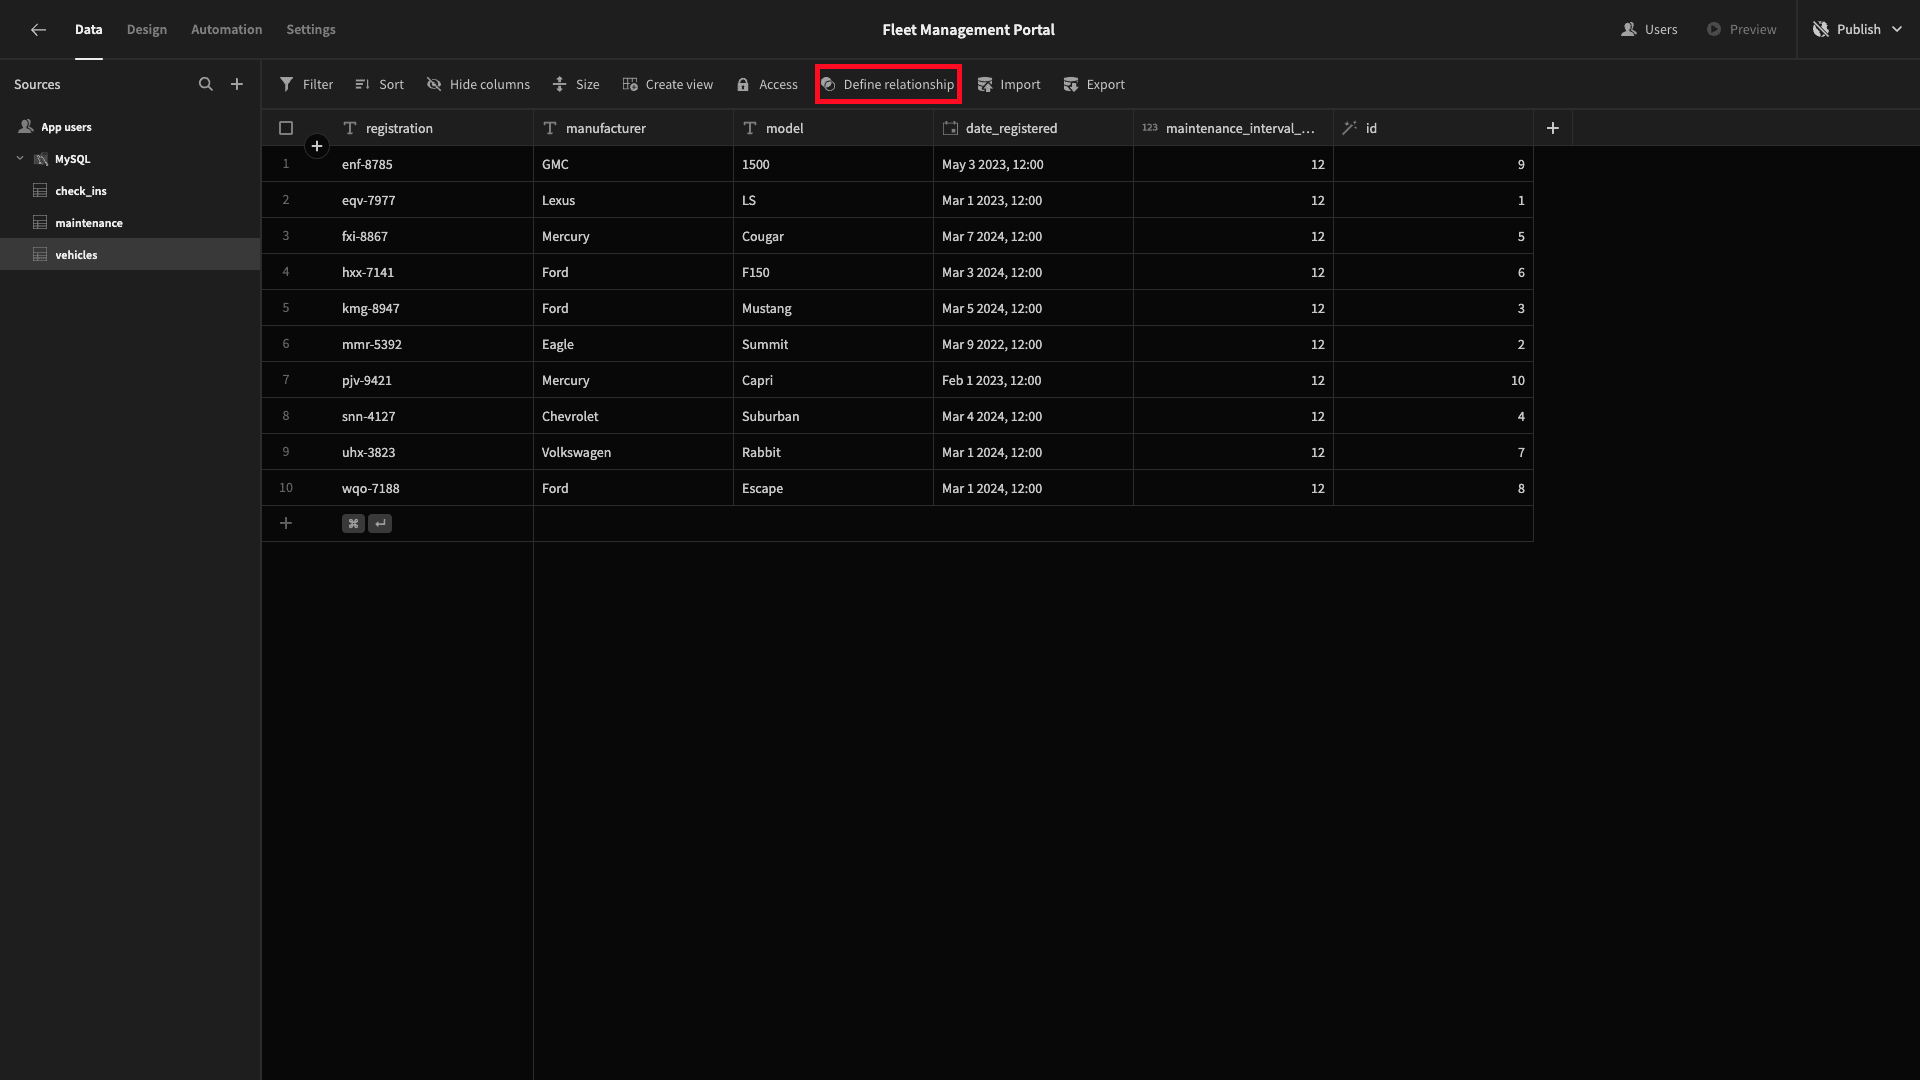Select the Lexus manufacturer cell
Screen dimensions: 1920x1080
[633, 200]
